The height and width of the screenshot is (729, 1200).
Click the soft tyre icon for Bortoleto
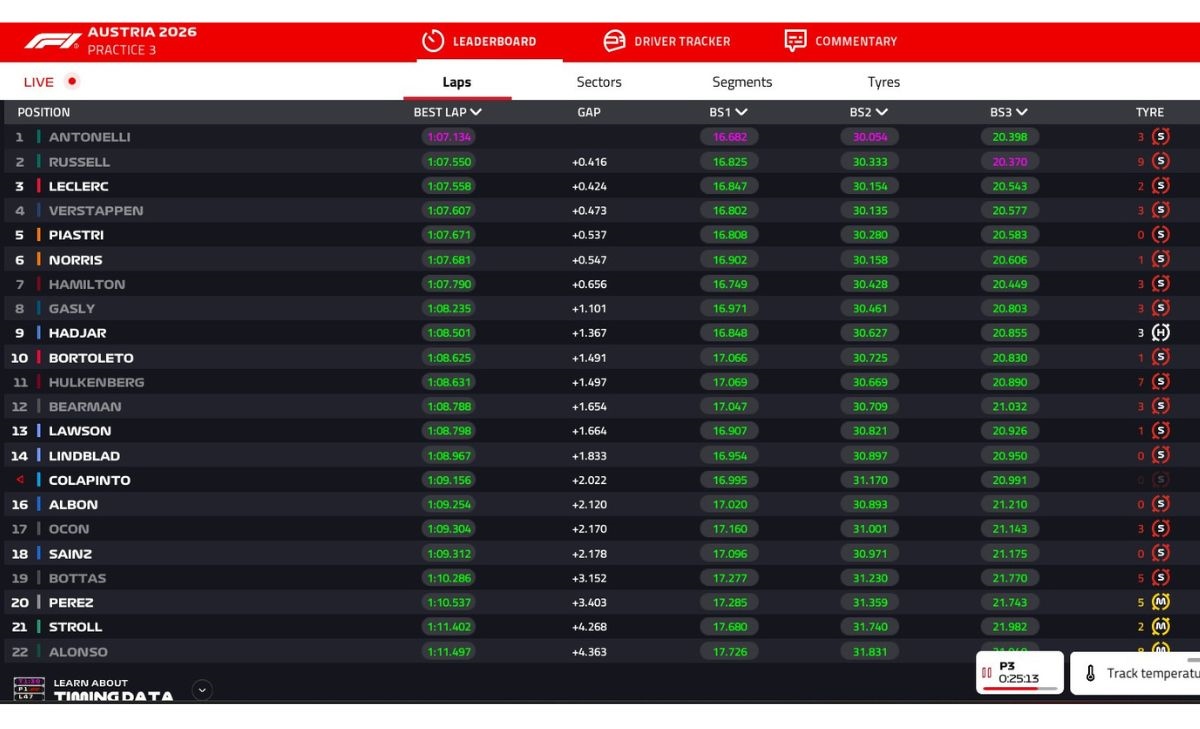tap(1160, 357)
